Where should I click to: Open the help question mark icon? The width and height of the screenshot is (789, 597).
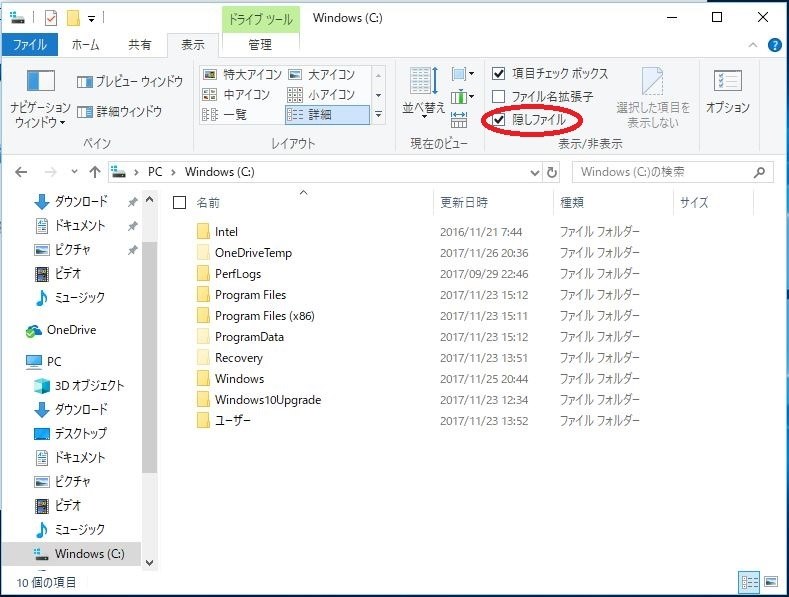click(x=775, y=45)
